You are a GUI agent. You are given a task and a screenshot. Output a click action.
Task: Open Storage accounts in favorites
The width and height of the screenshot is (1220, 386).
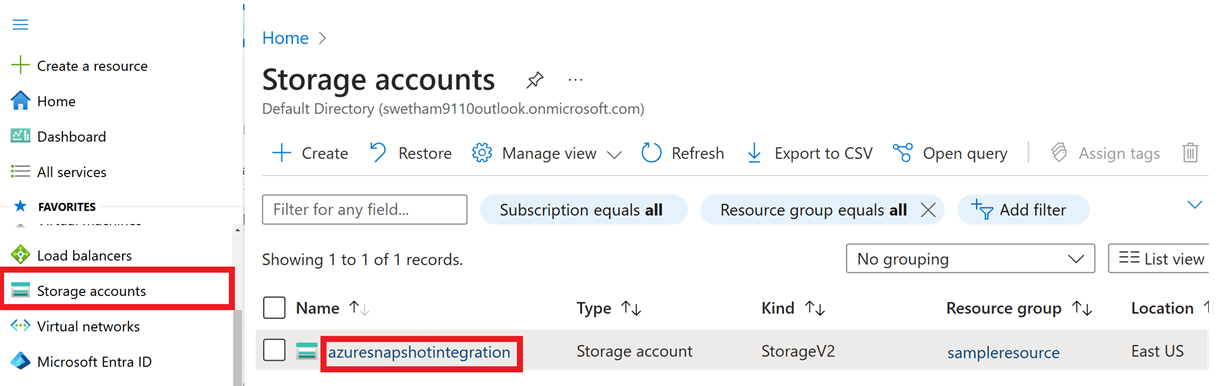pos(91,291)
